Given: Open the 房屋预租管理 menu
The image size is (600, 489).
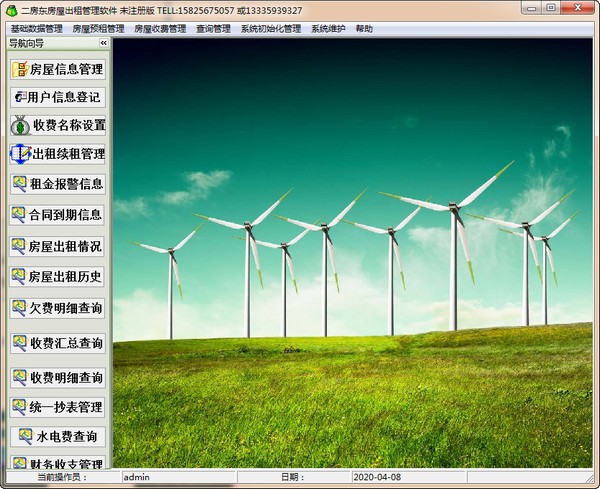Looking at the screenshot, I should 98,29.
